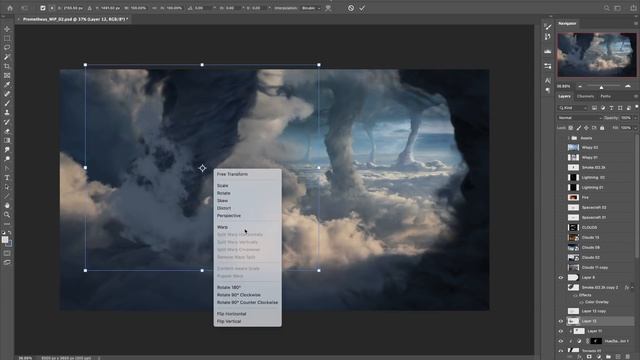
Task: Select the Rectangular Marquee tool
Action: pyautogui.click(x=7, y=38)
